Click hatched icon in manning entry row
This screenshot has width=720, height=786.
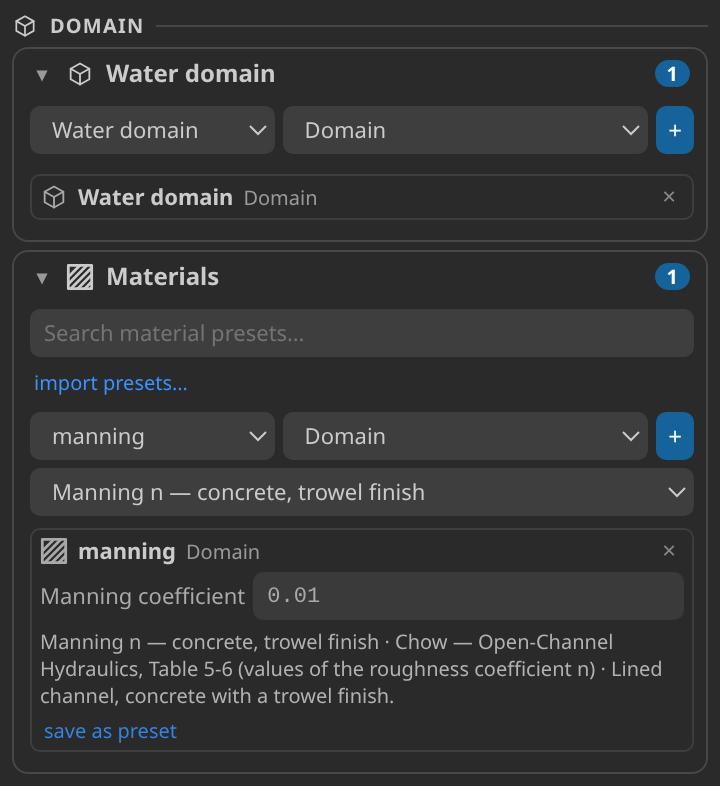tap(54, 551)
